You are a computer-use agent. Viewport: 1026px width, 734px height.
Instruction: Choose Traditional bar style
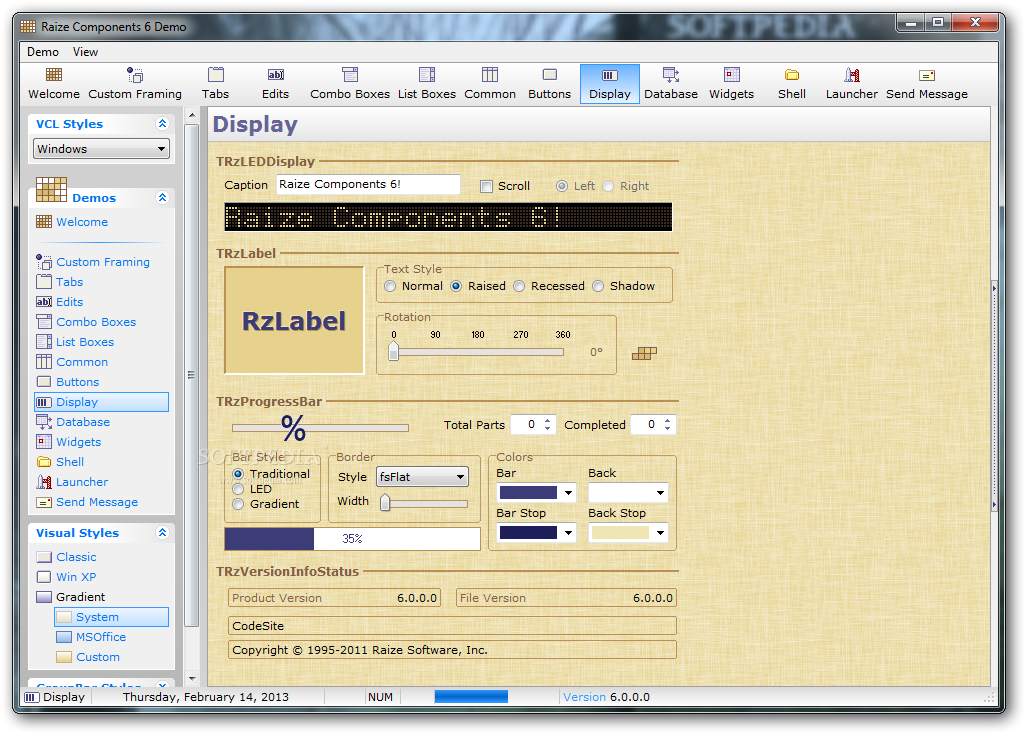238,474
